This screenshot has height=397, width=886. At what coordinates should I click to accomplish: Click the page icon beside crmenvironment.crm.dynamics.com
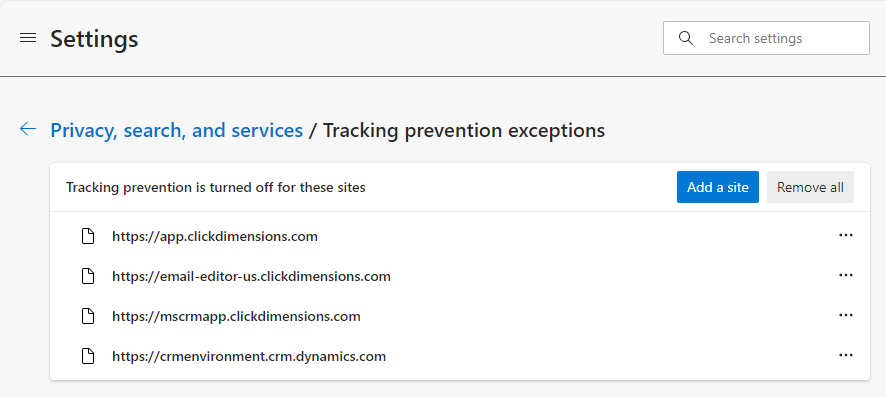point(88,356)
